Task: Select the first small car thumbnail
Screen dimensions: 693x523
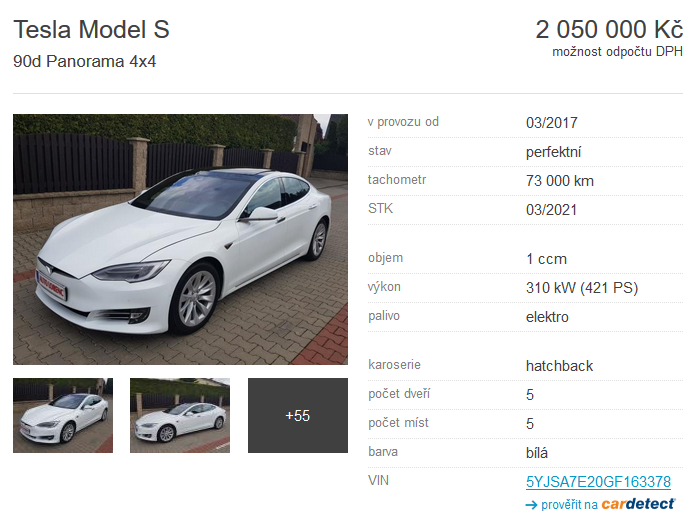Action: point(63,415)
